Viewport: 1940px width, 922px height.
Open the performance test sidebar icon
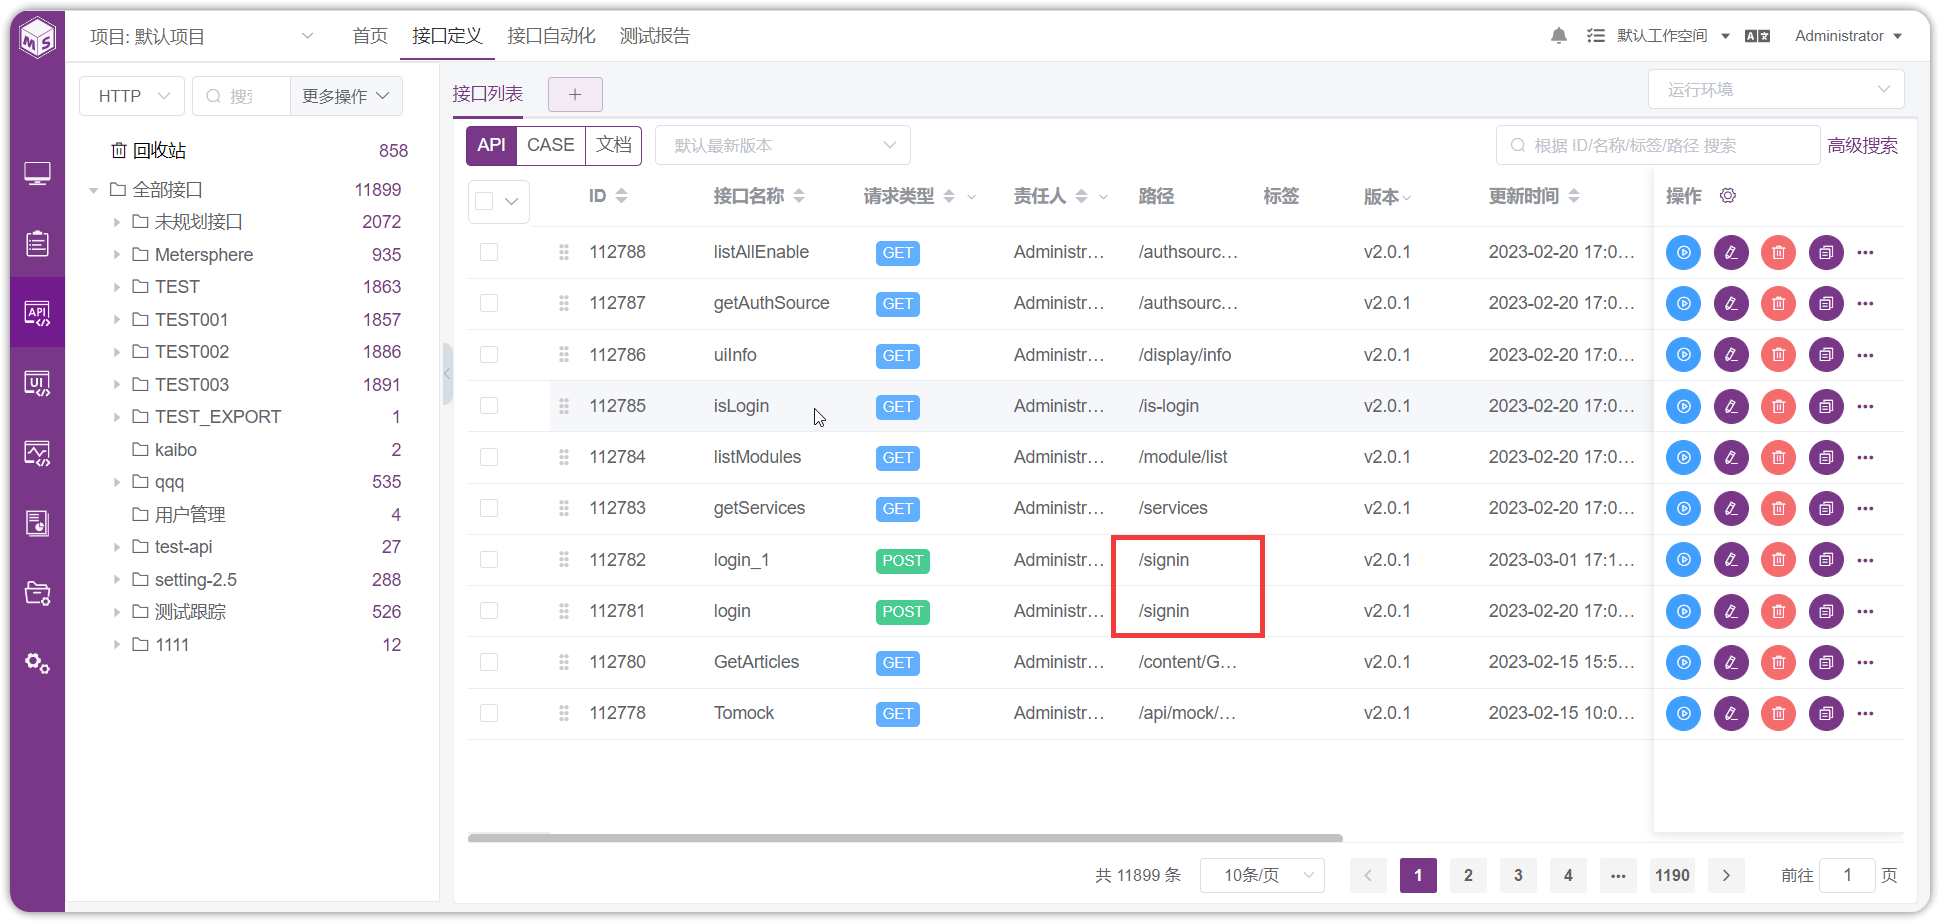tap(37, 453)
